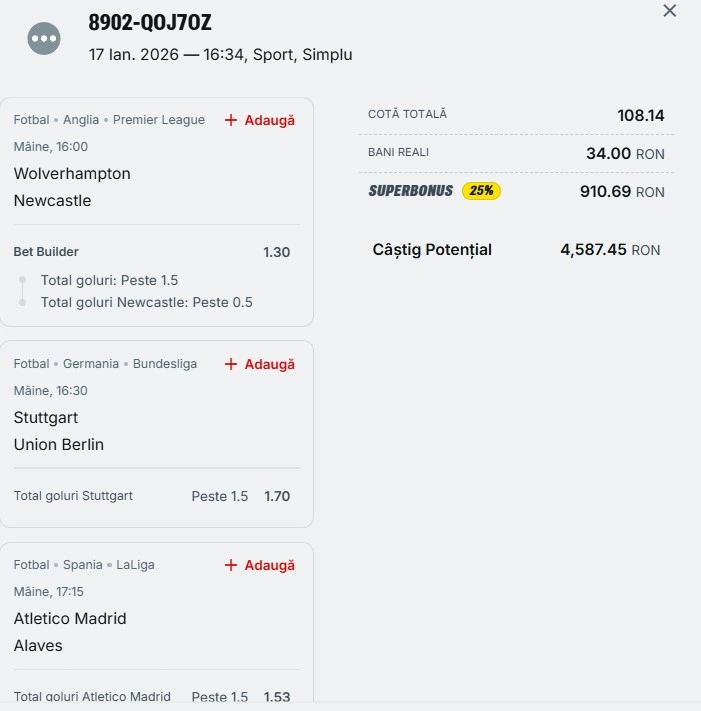The height and width of the screenshot is (711, 701).
Task: Select the Total goluri: Peste 1.5 leg
Action: (109, 280)
